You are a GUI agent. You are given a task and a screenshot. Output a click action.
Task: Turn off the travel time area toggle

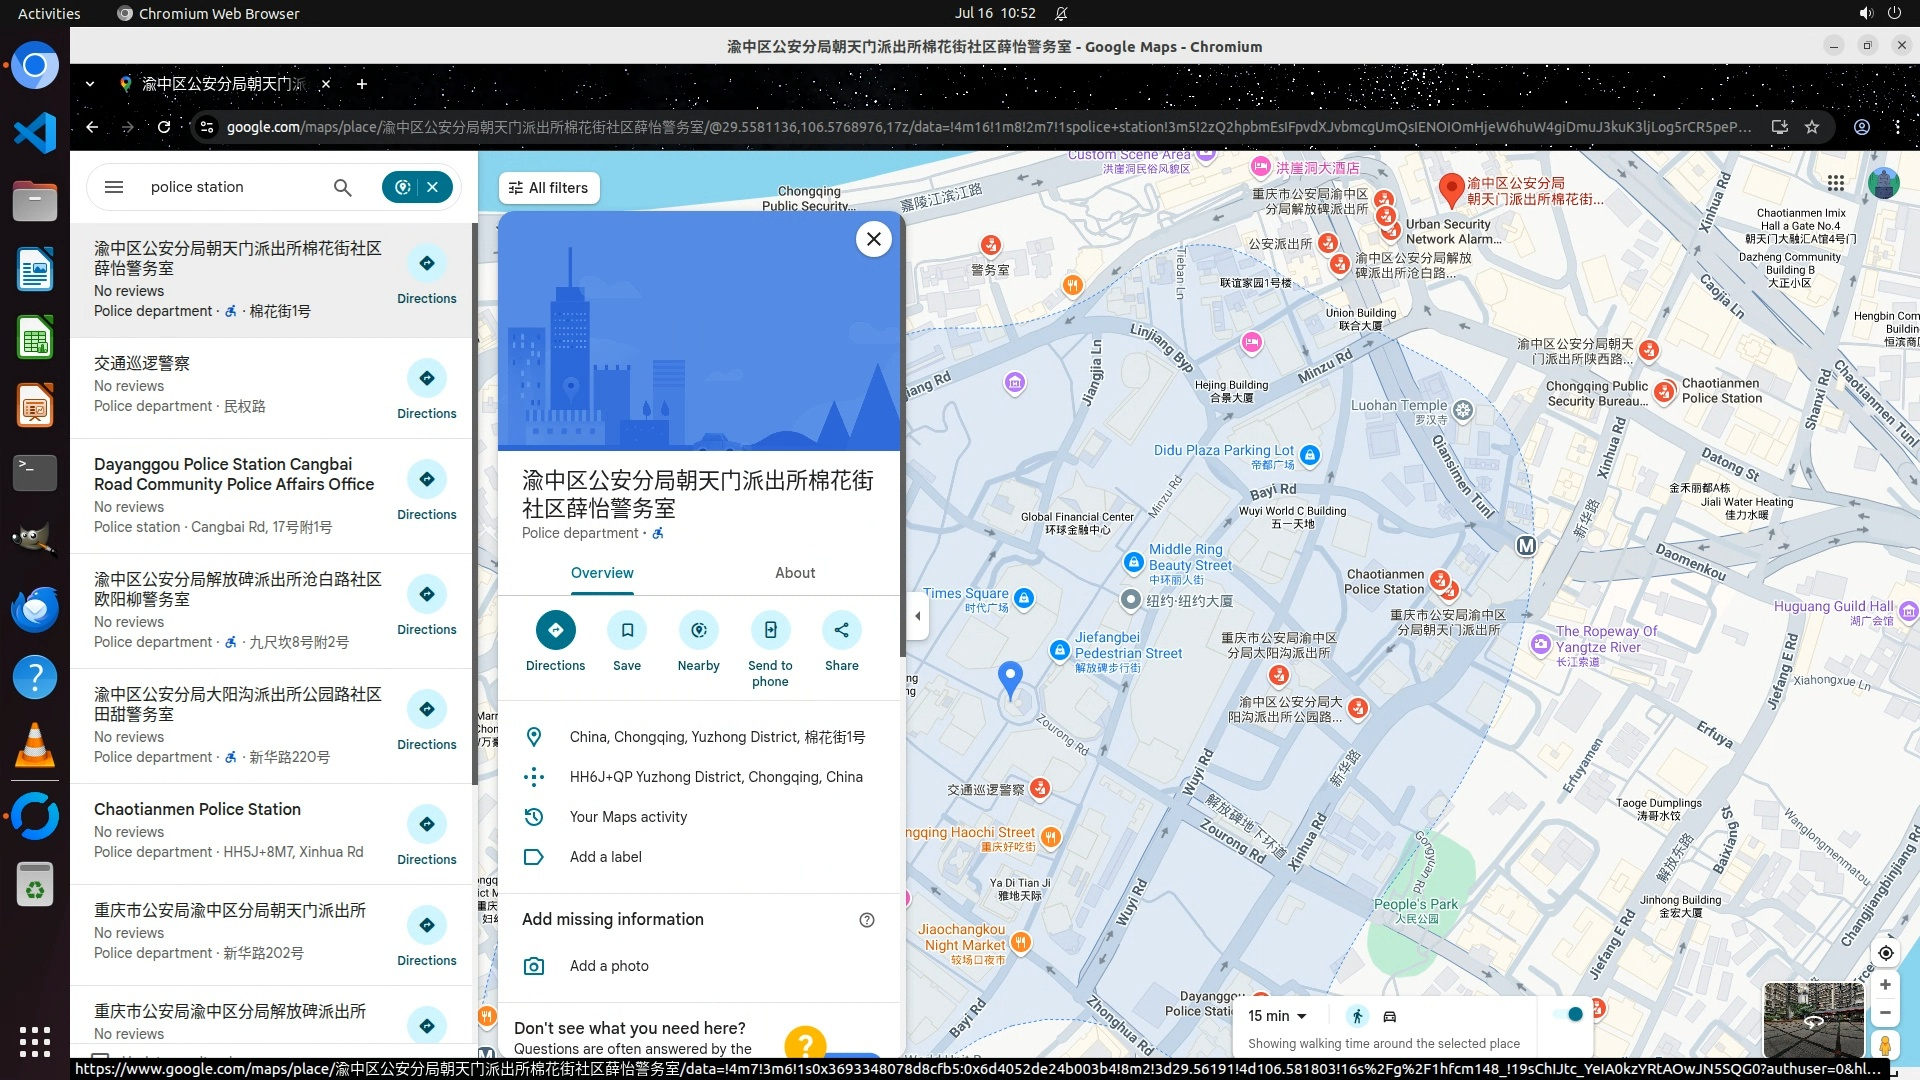[x=1569, y=1015]
